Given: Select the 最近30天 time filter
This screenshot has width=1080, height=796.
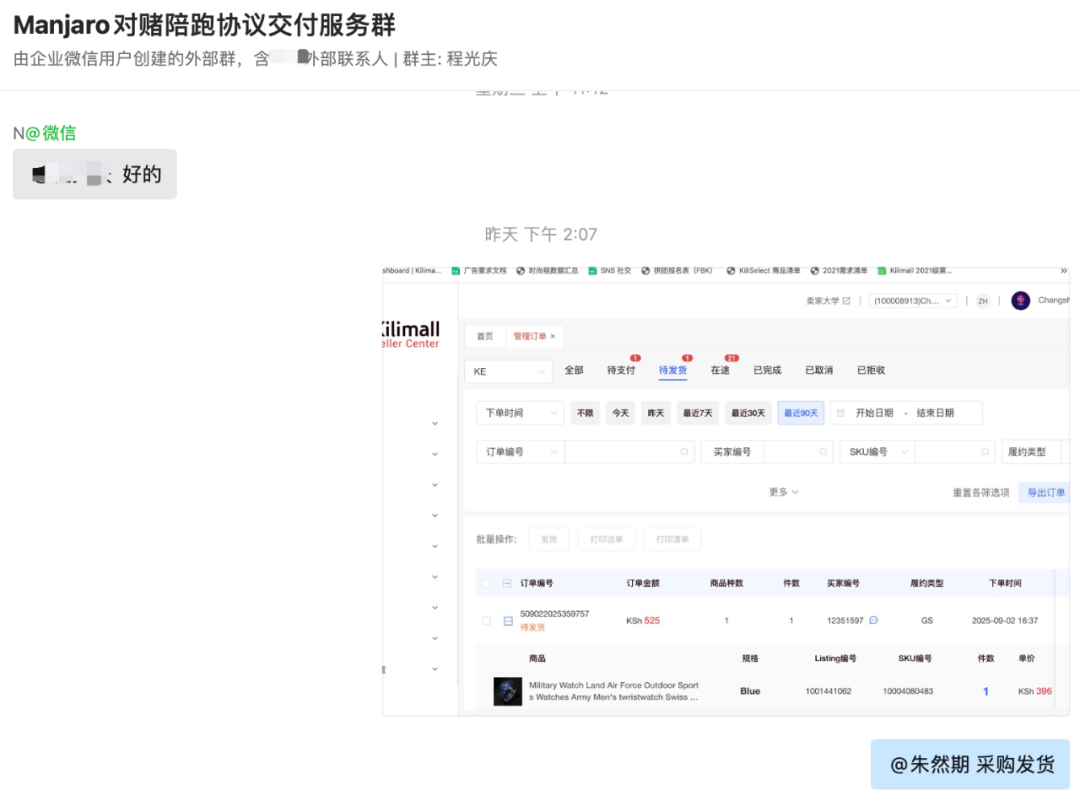Looking at the screenshot, I should pyautogui.click(x=748, y=413).
